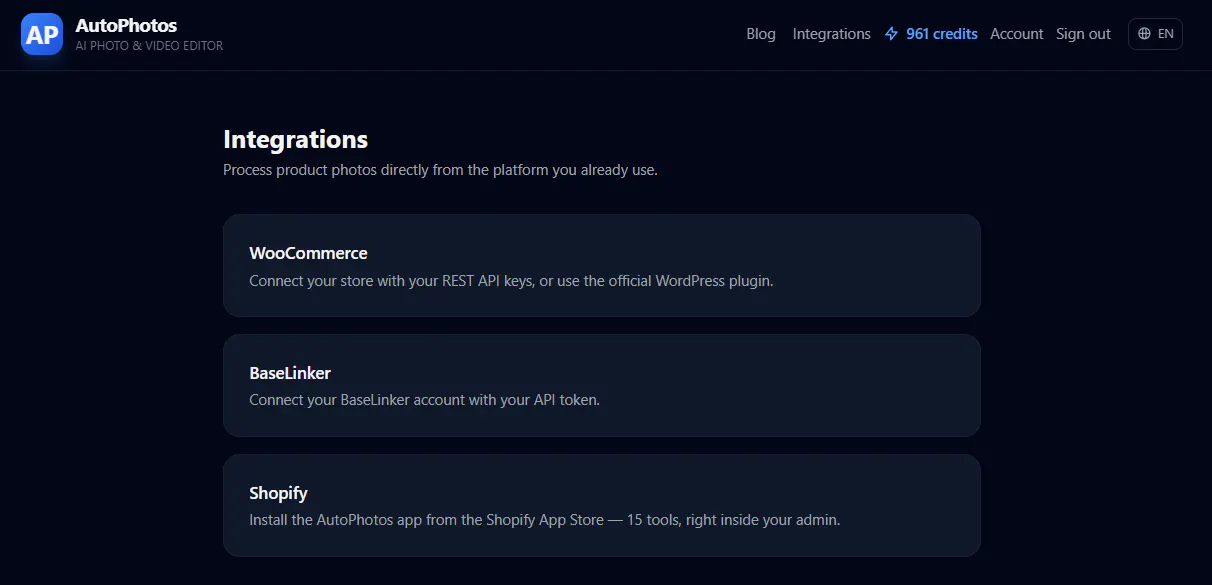Image resolution: width=1212 pixels, height=585 pixels.
Task: Click 'Process product photos directly' subtitle text
Action: (440, 170)
